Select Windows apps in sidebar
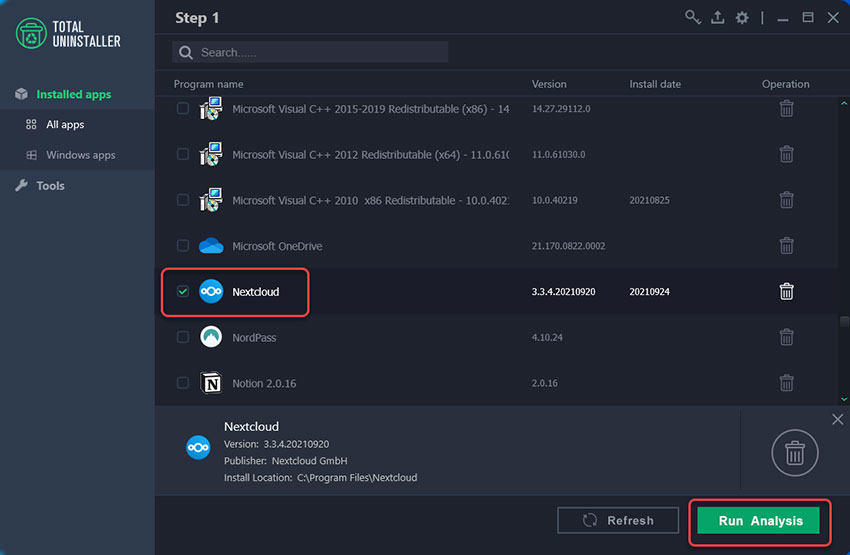This screenshot has height=555, width=850. click(81, 155)
